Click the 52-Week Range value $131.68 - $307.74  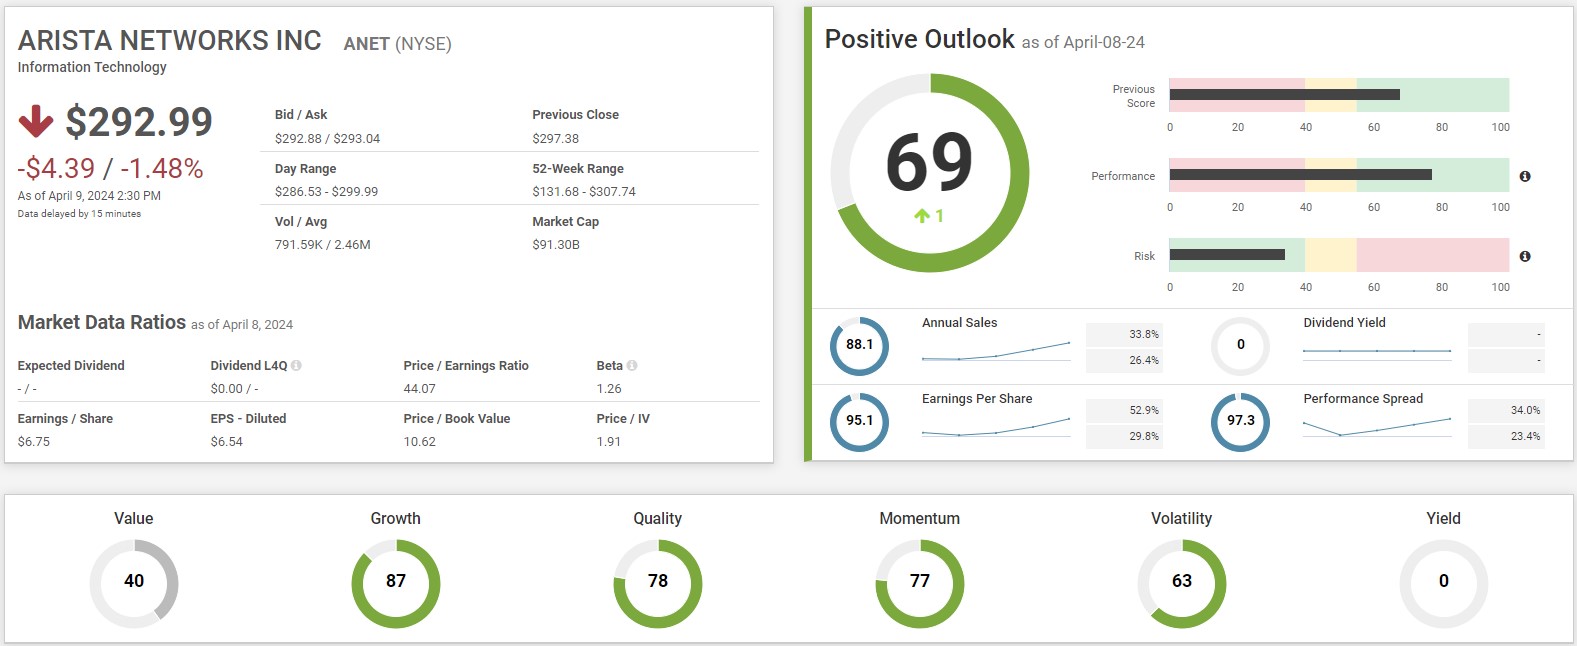(584, 192)
